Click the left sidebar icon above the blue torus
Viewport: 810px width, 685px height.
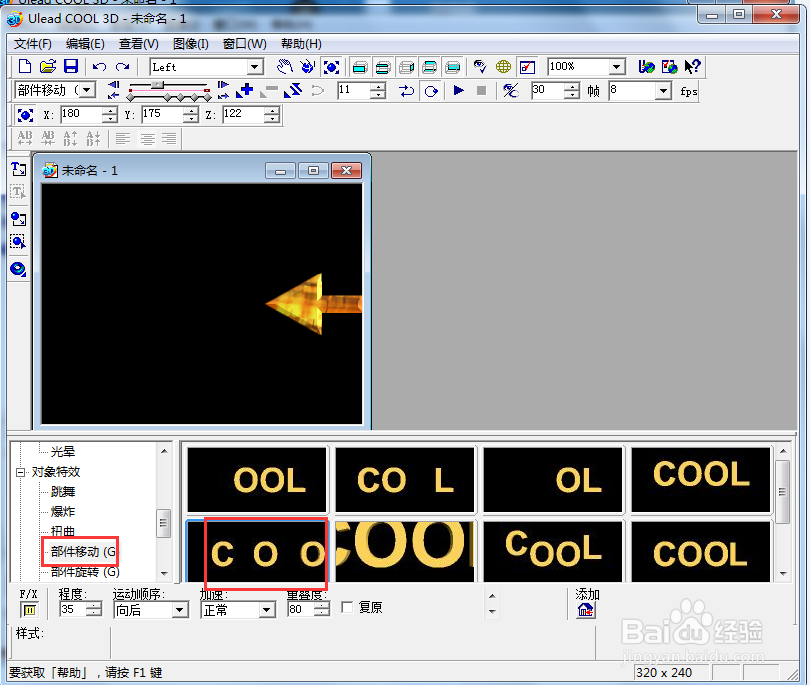click(x=19, y=242)
